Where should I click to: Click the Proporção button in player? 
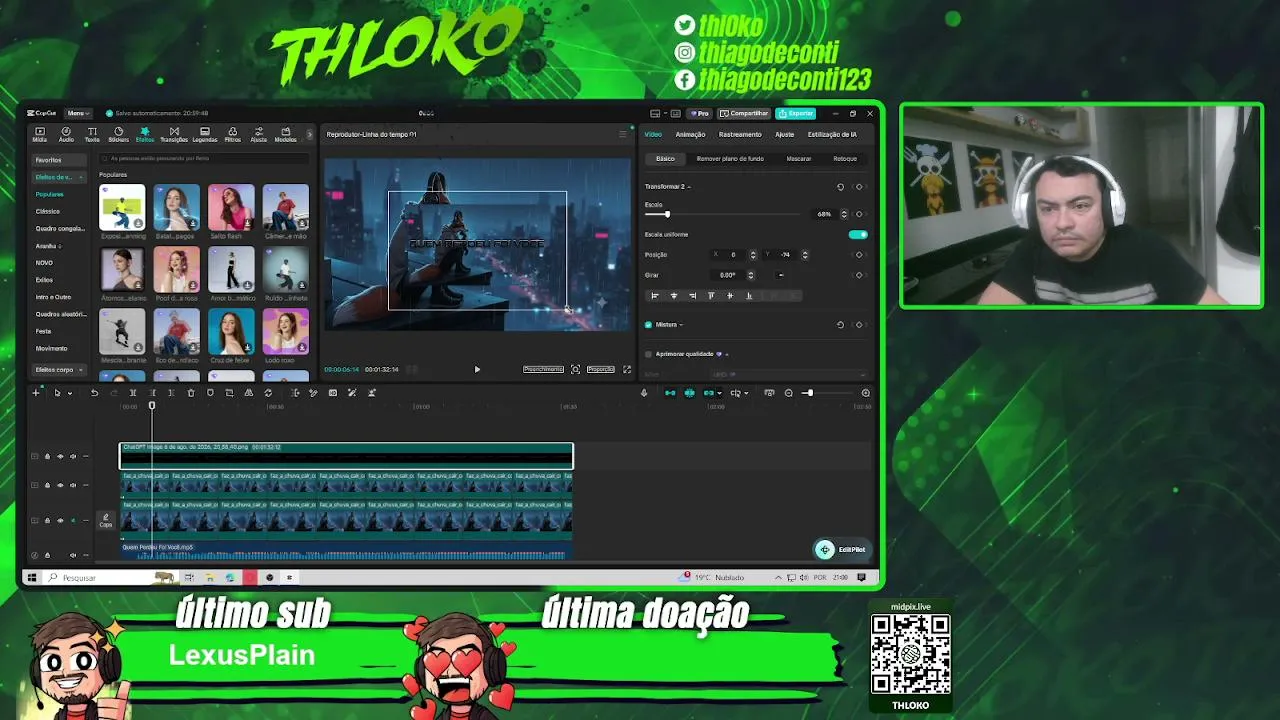(600, 369)
